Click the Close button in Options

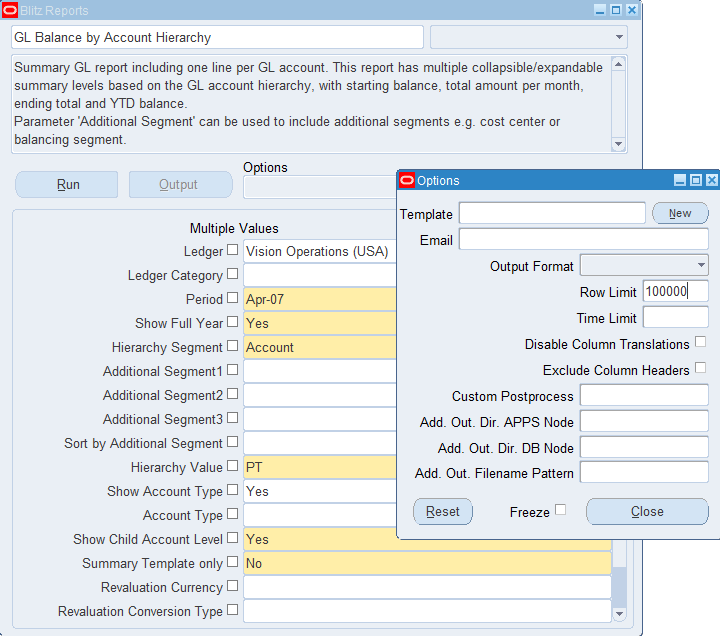647,512
